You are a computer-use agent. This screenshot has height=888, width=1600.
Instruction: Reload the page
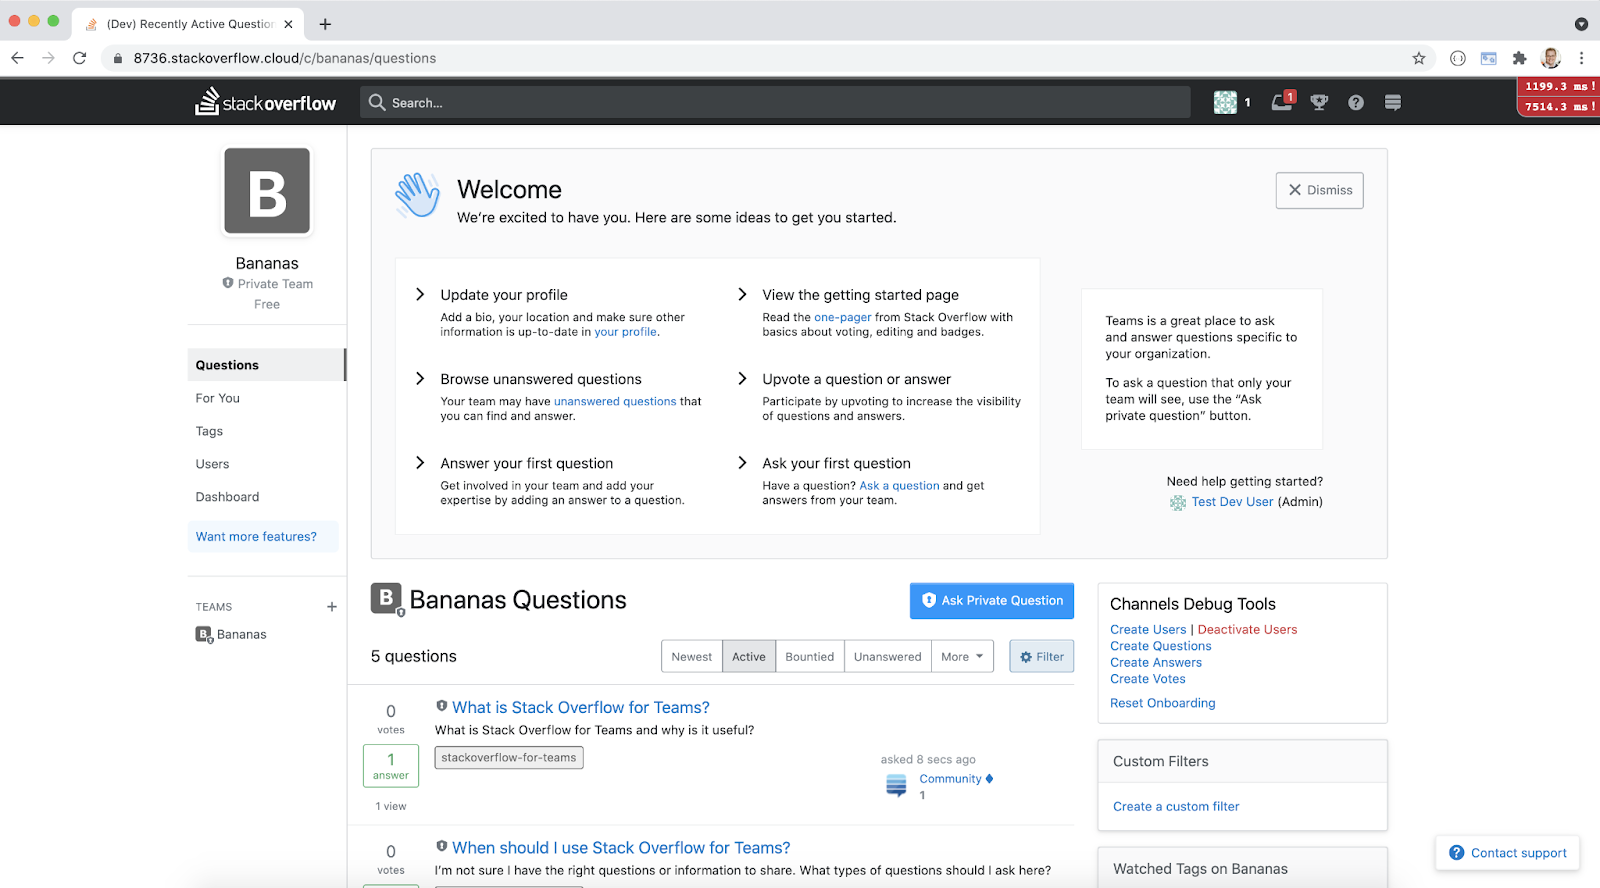[x=80, y=58]
